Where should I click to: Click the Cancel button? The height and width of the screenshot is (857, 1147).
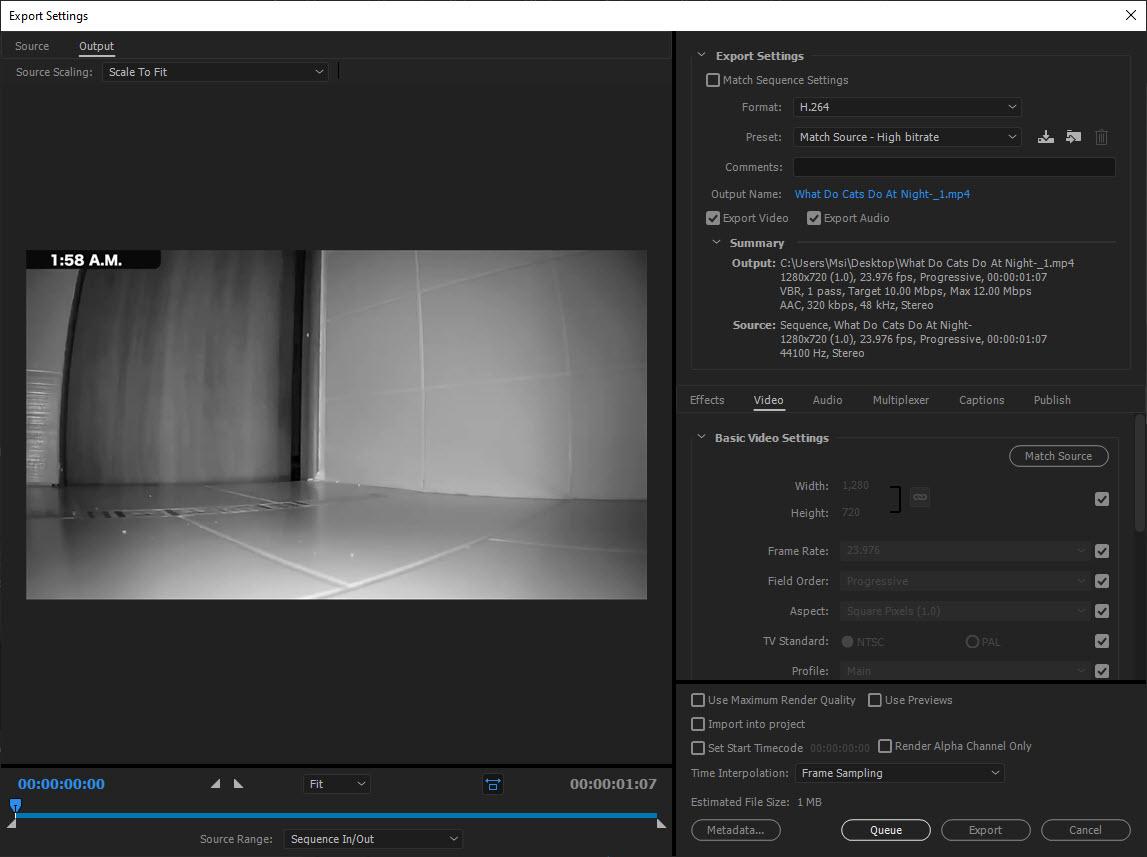(1086, 830)
